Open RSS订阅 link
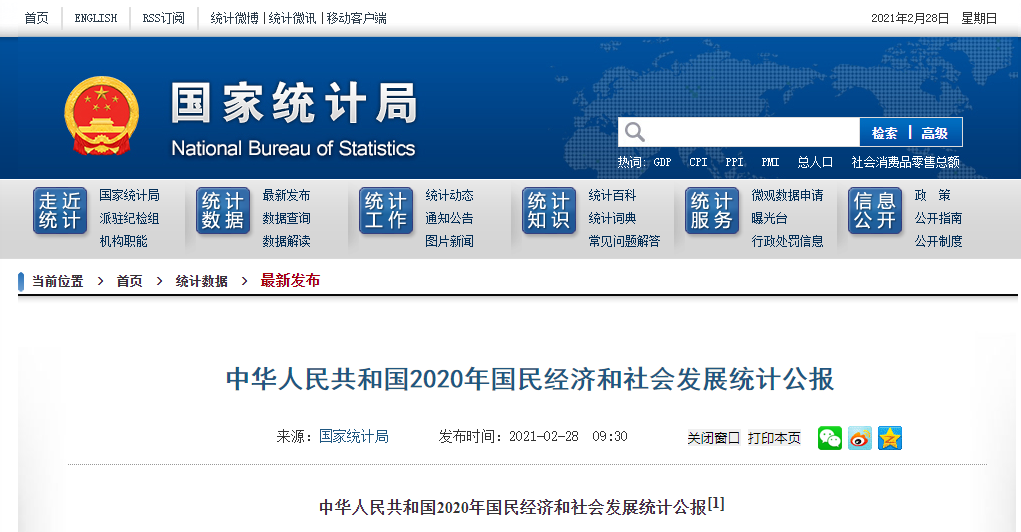1021x532 pixels. click(x=163, y=18)
